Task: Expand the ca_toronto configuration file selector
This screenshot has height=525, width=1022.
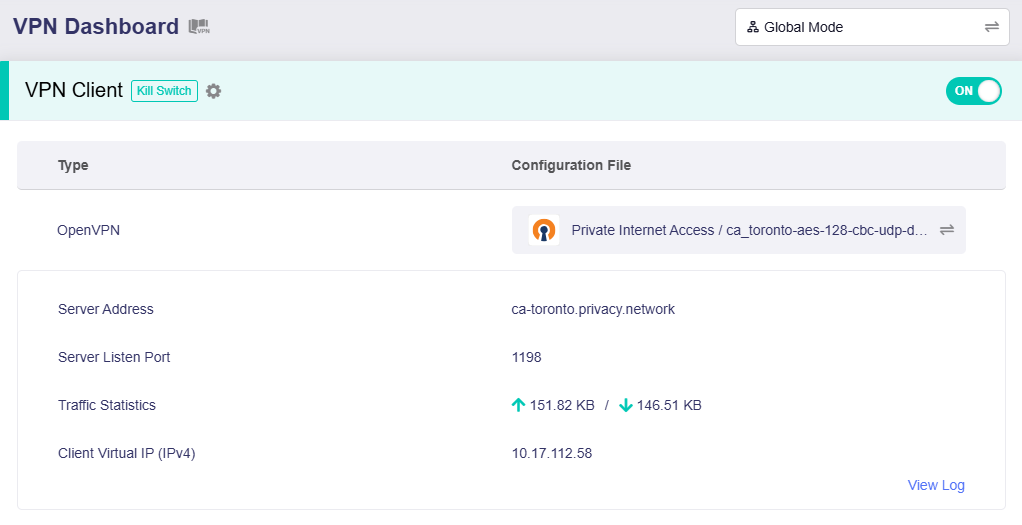Action: pyautogui.click(x=748, y=230)
